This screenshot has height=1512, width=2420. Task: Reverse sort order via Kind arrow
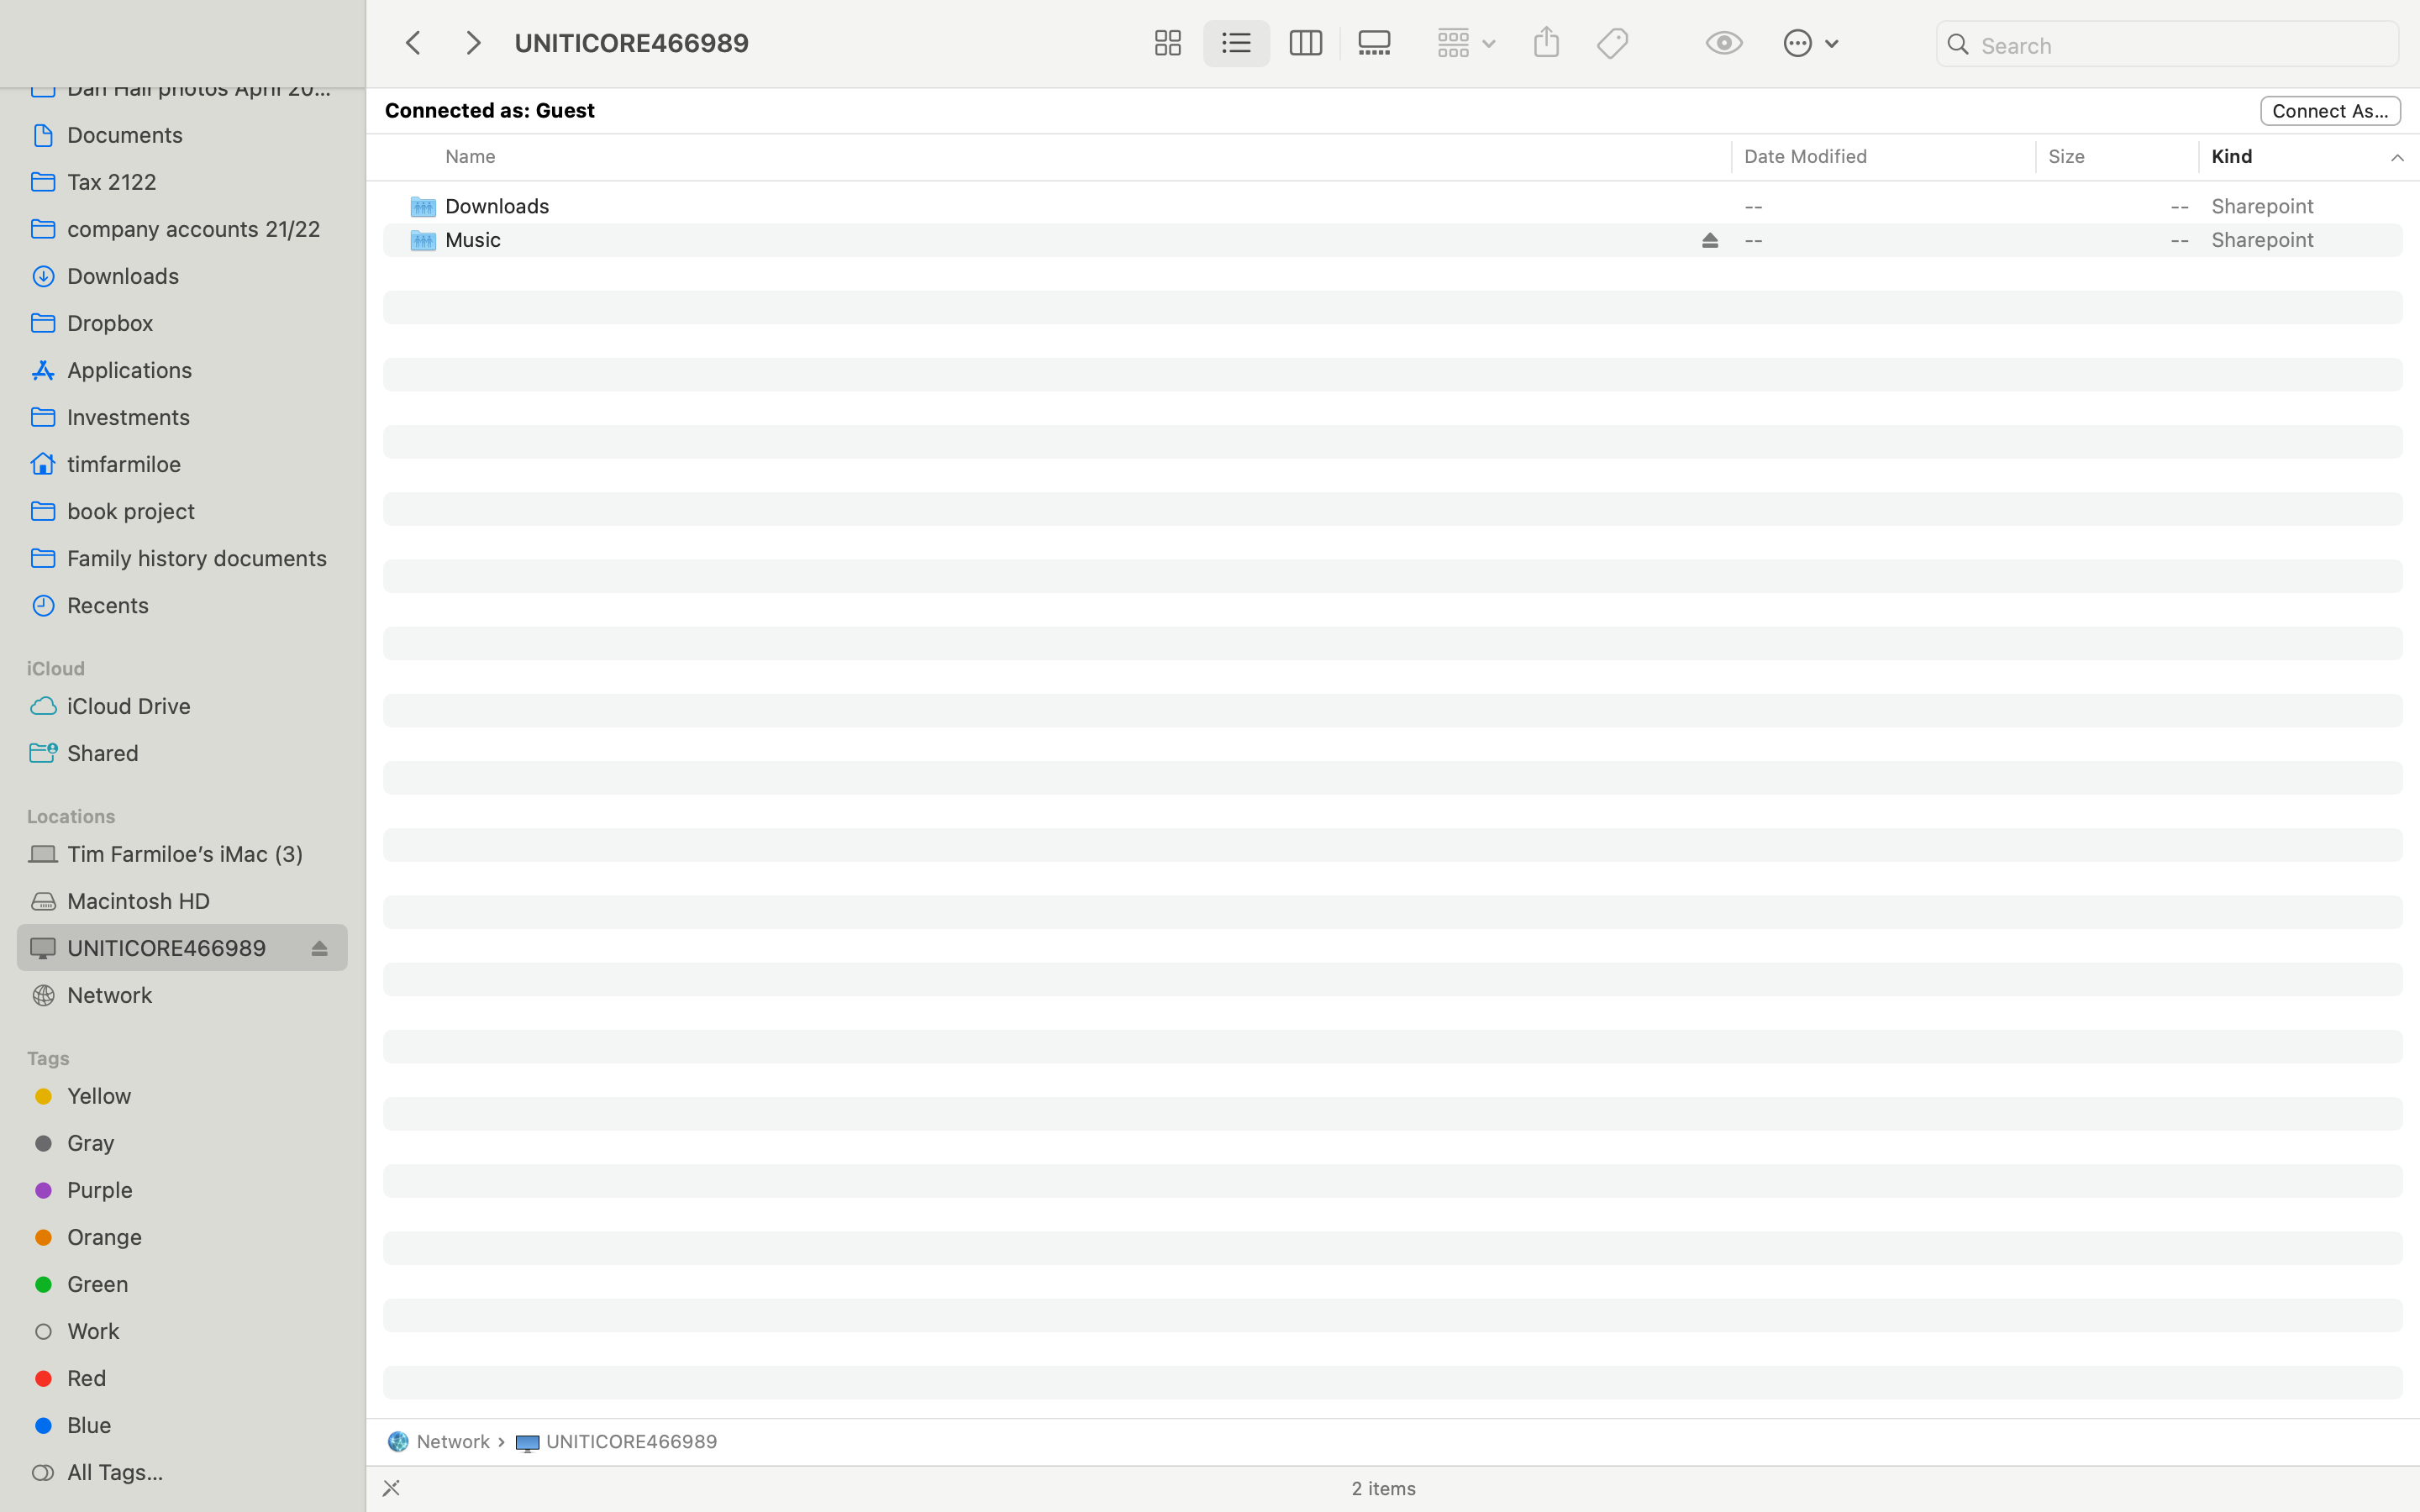[2396, 157]
